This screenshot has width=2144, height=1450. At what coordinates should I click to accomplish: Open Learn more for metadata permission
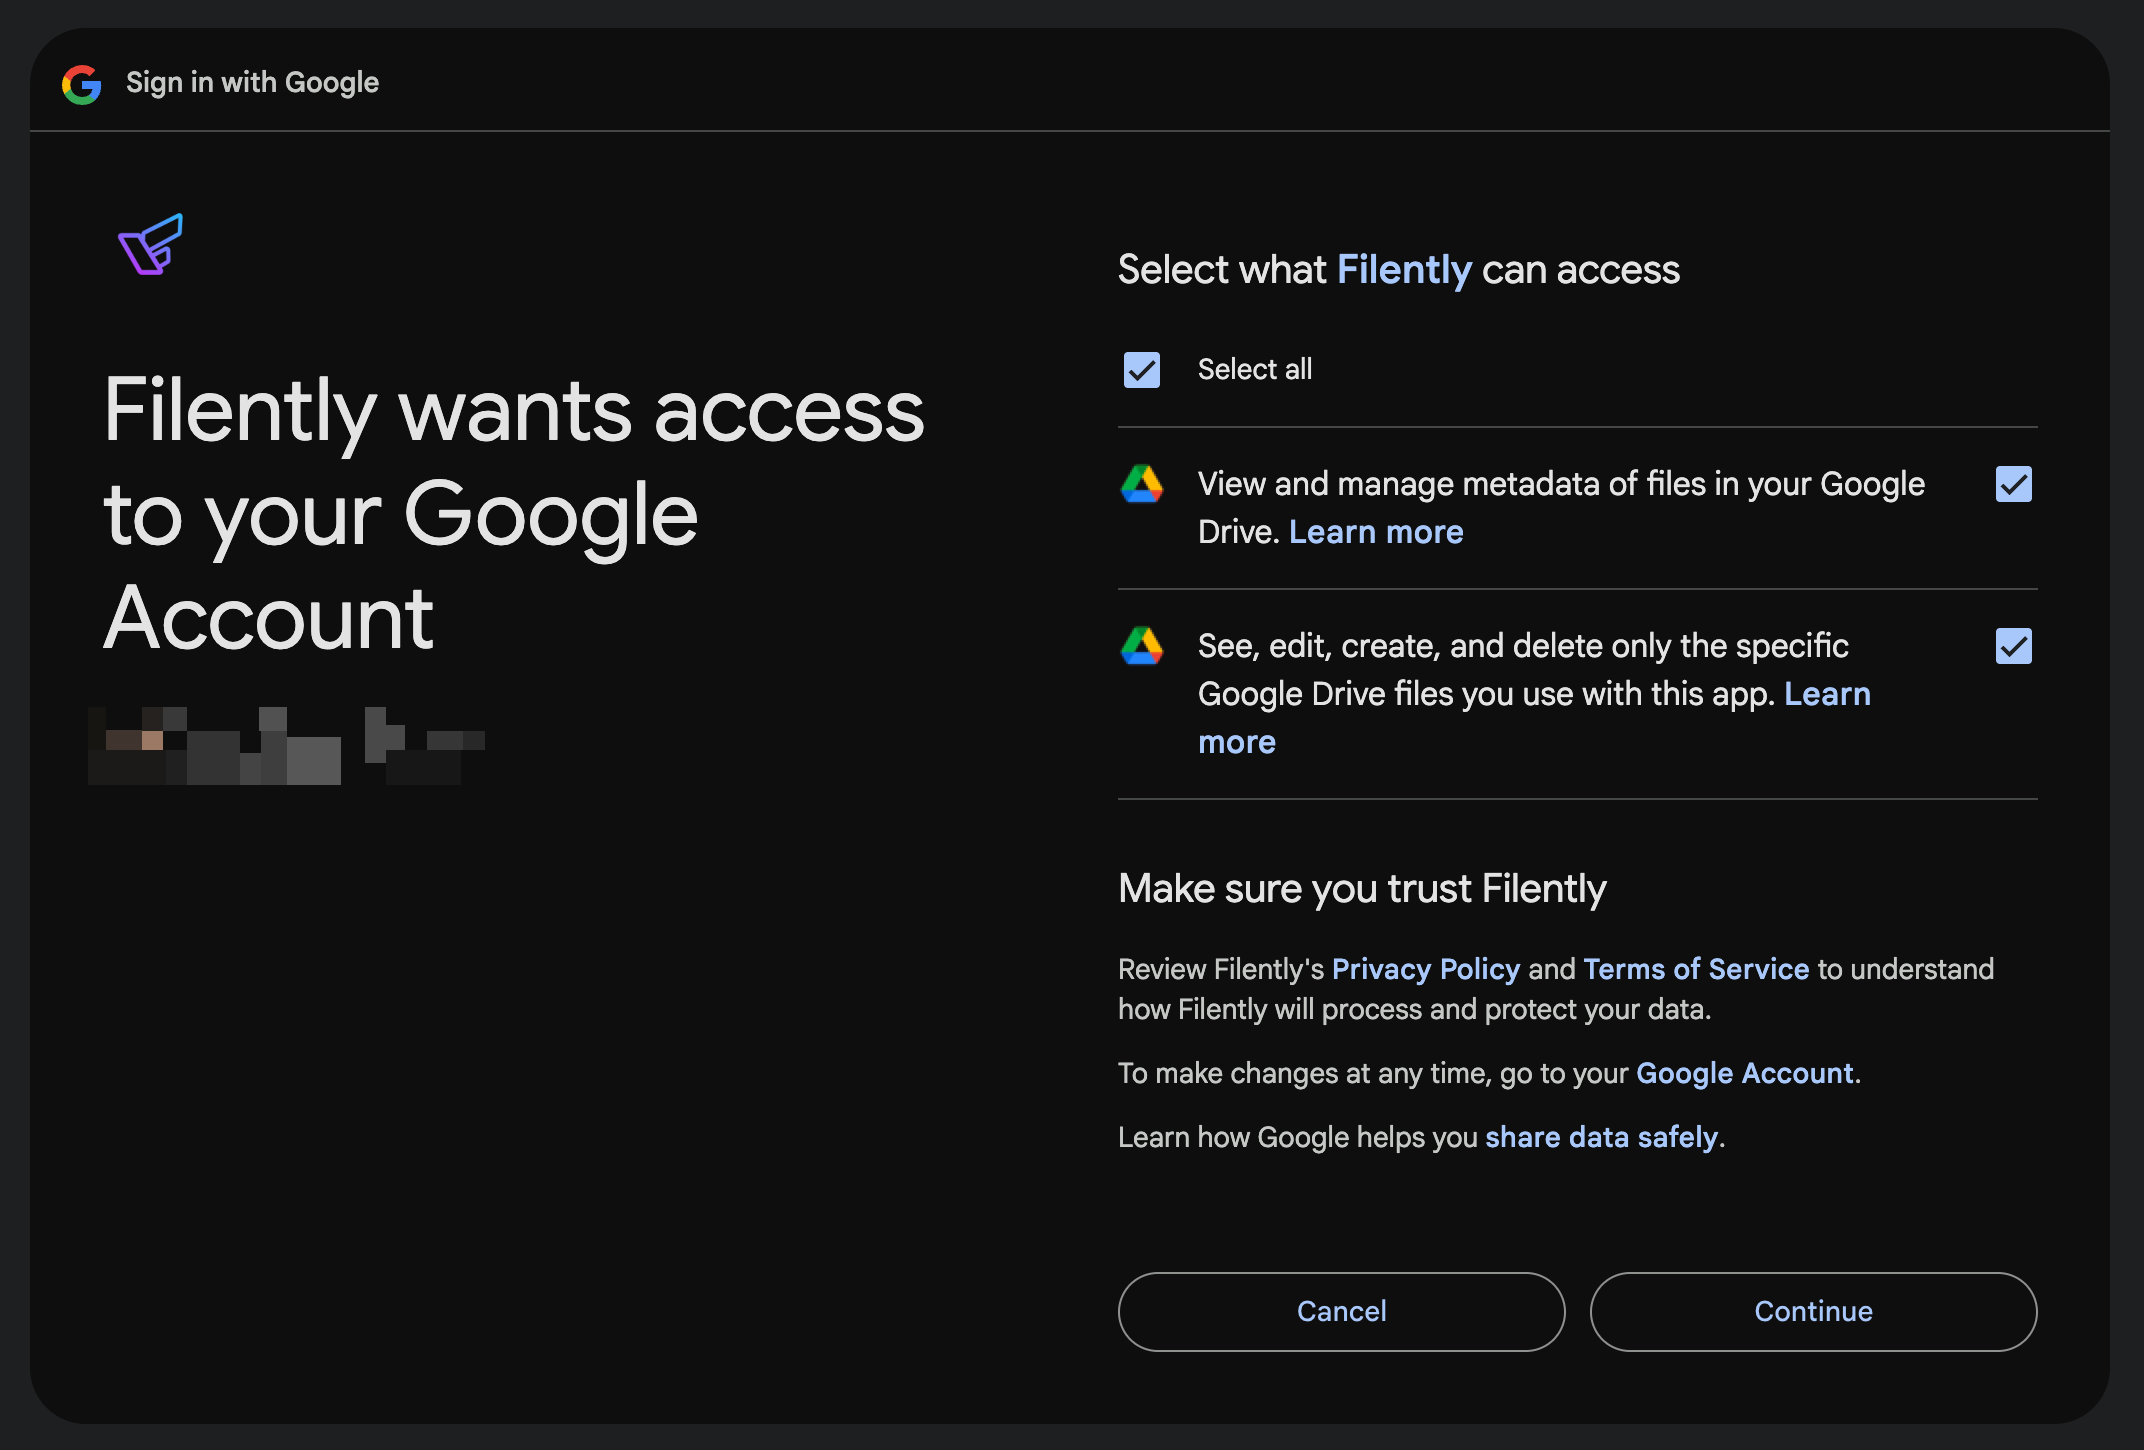[x=1376, y=532]
